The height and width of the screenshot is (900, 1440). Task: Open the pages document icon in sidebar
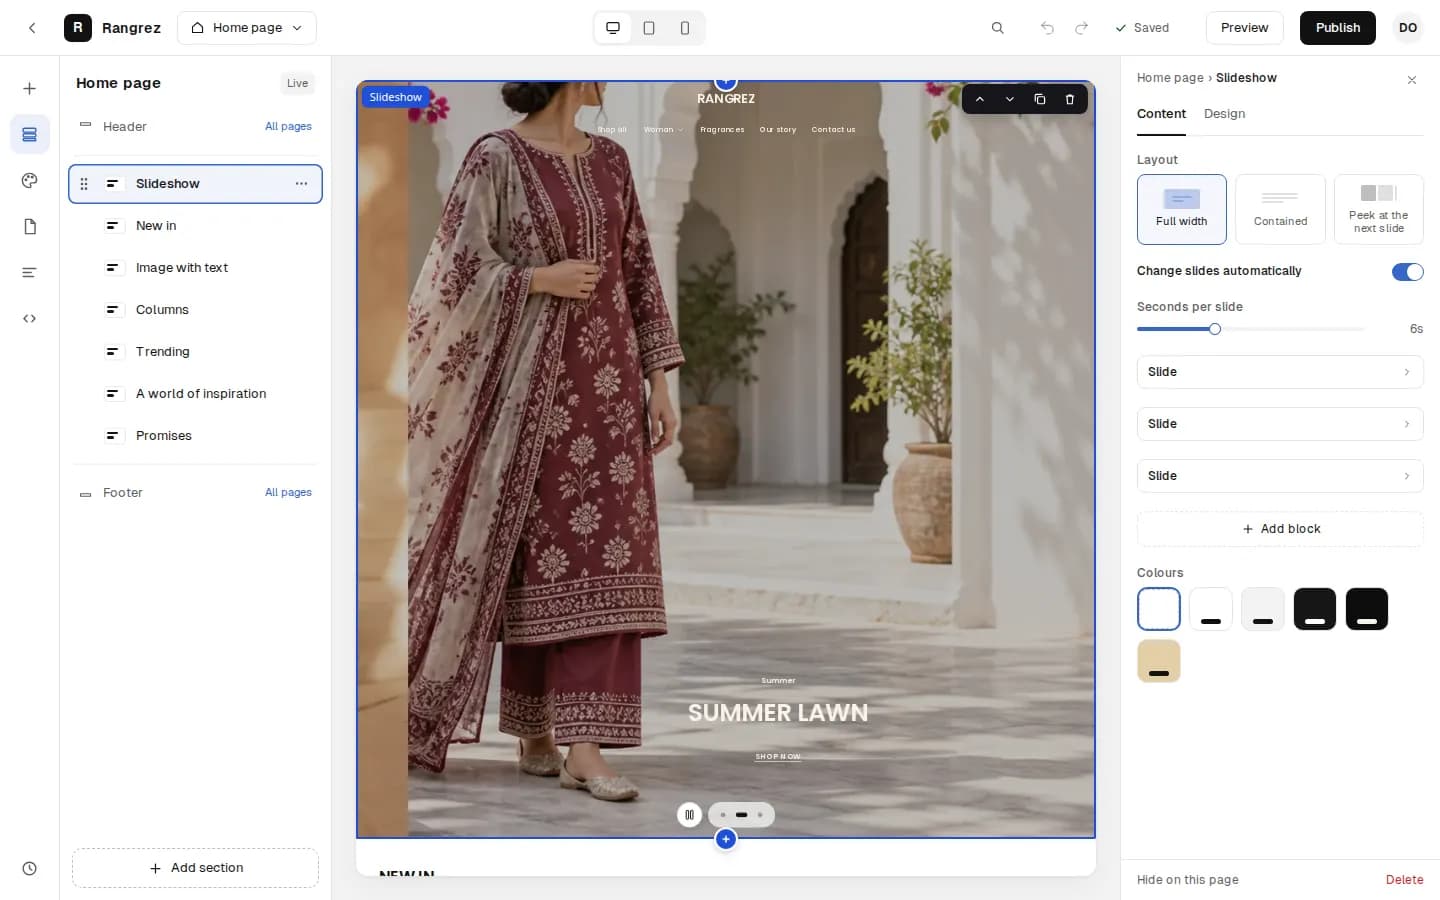30,227
